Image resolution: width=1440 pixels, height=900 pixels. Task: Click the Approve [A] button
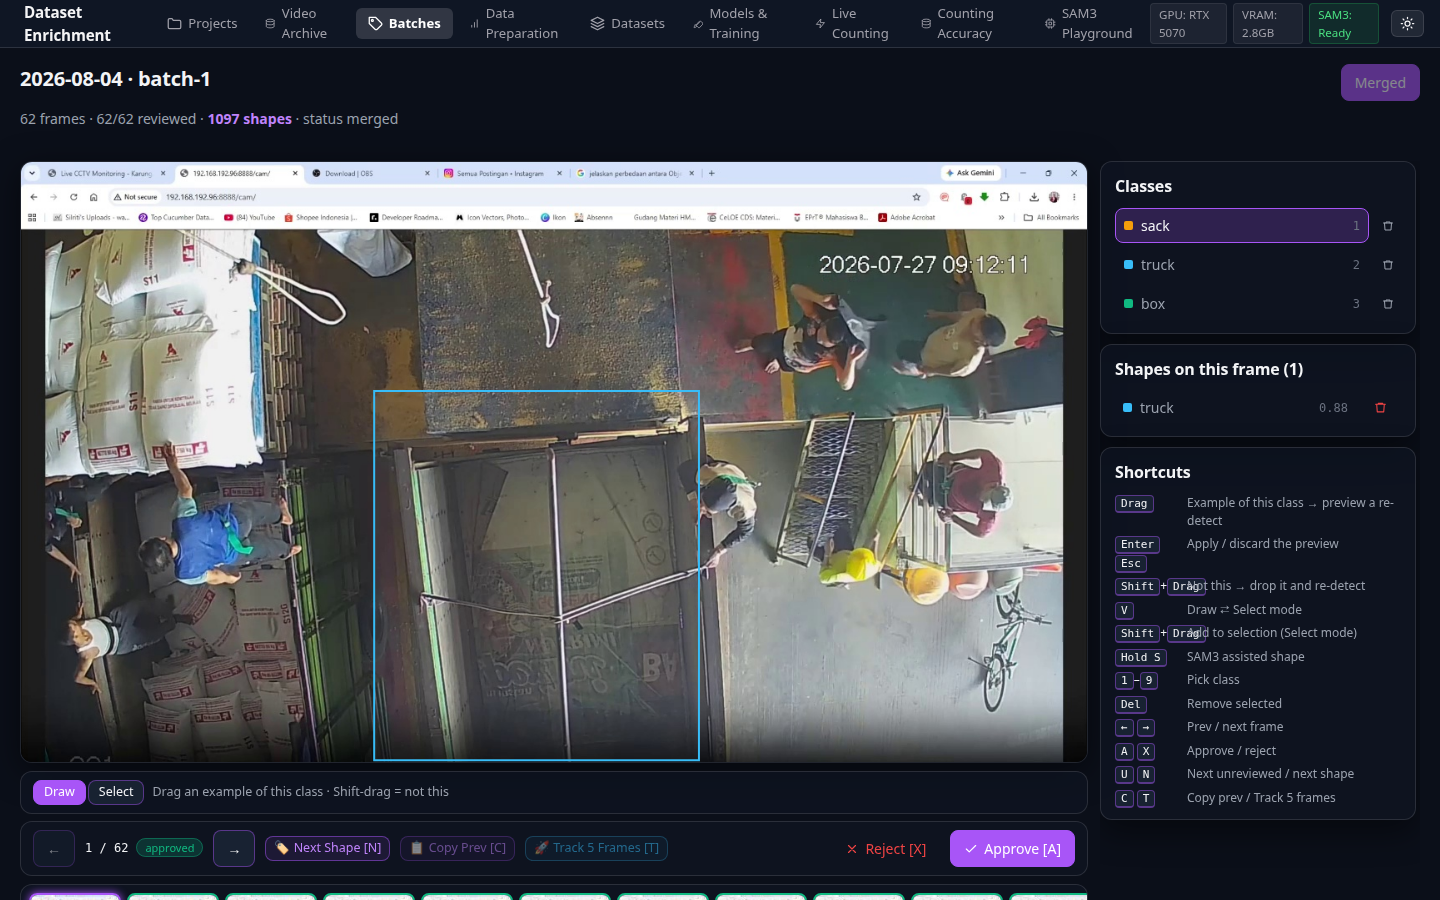1012,849
